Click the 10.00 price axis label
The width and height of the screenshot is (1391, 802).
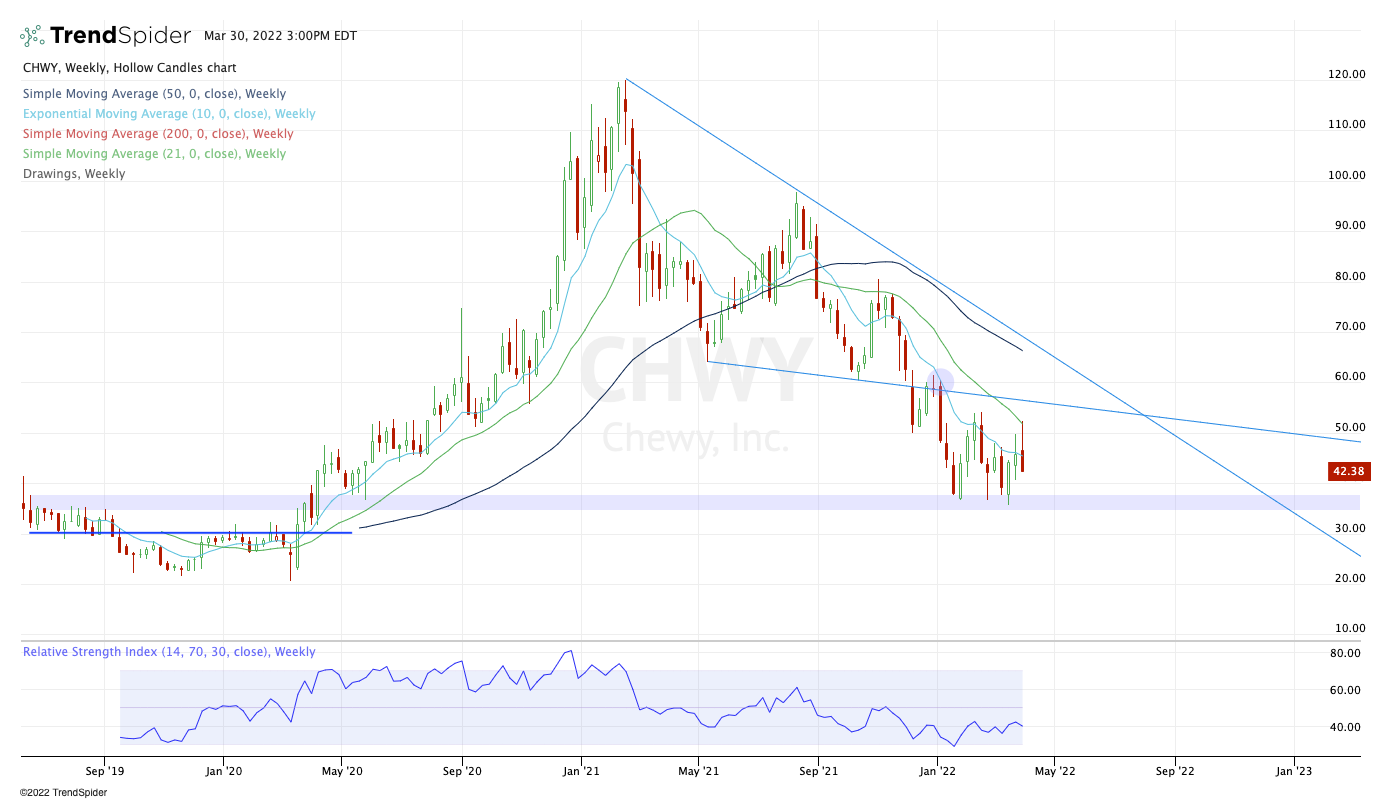click(x=1350, y=628)
